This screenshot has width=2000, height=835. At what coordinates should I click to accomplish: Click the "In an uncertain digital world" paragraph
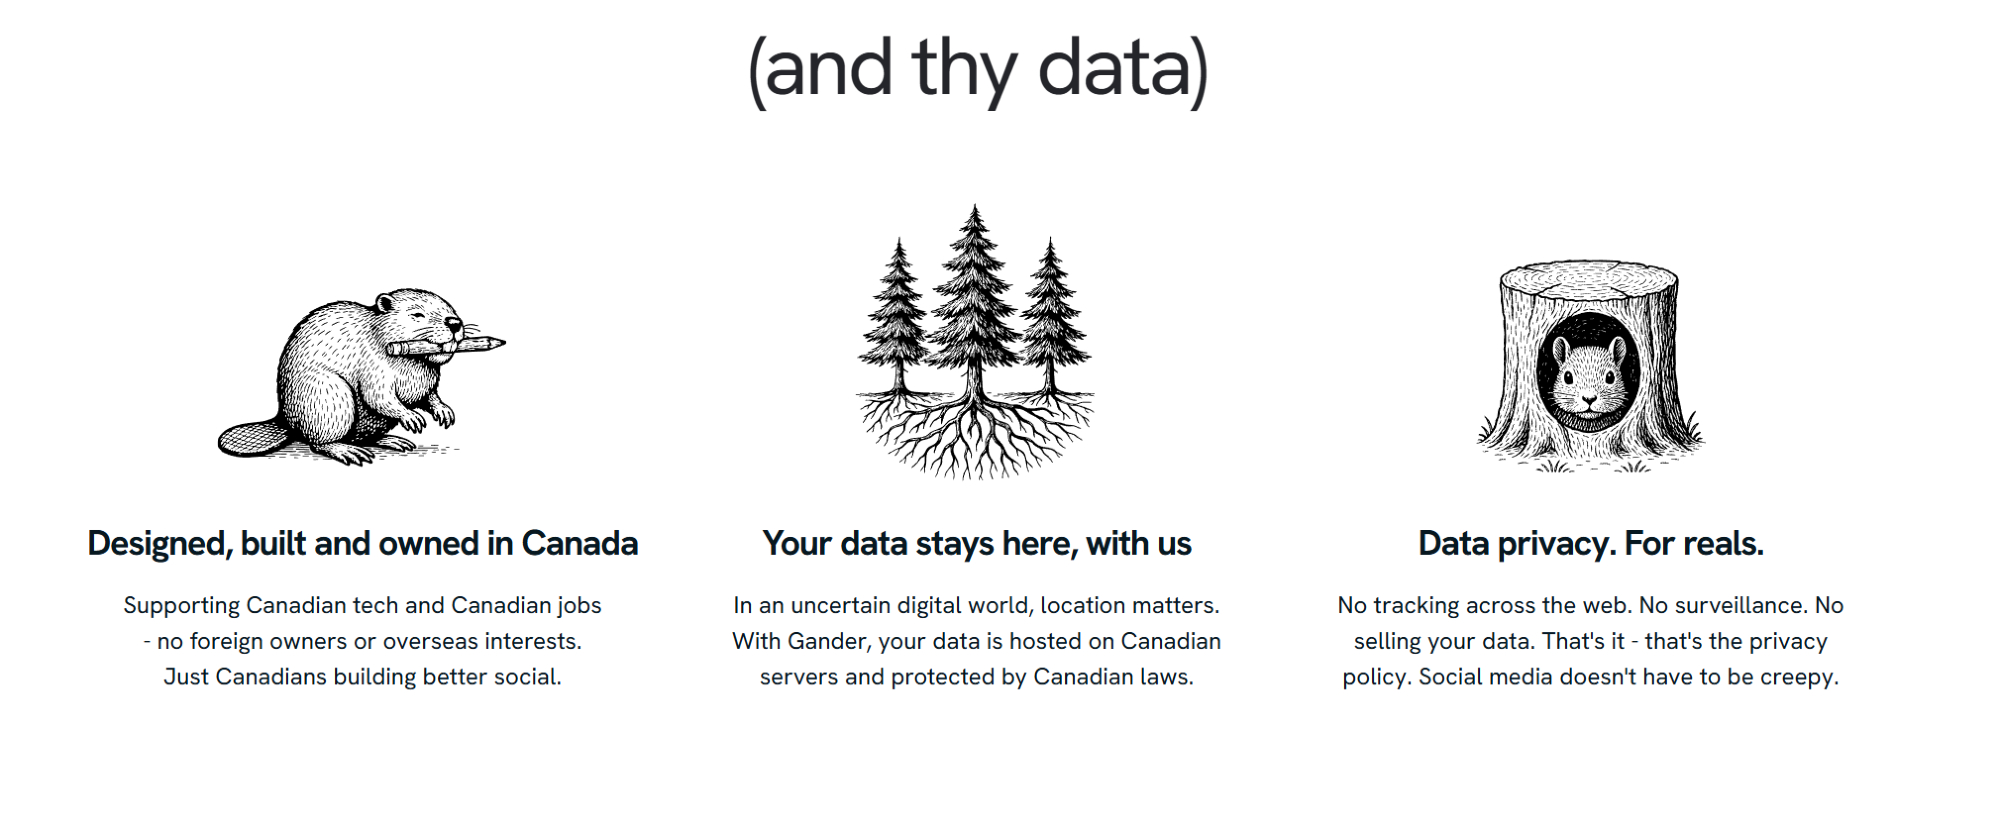point(976,606)
